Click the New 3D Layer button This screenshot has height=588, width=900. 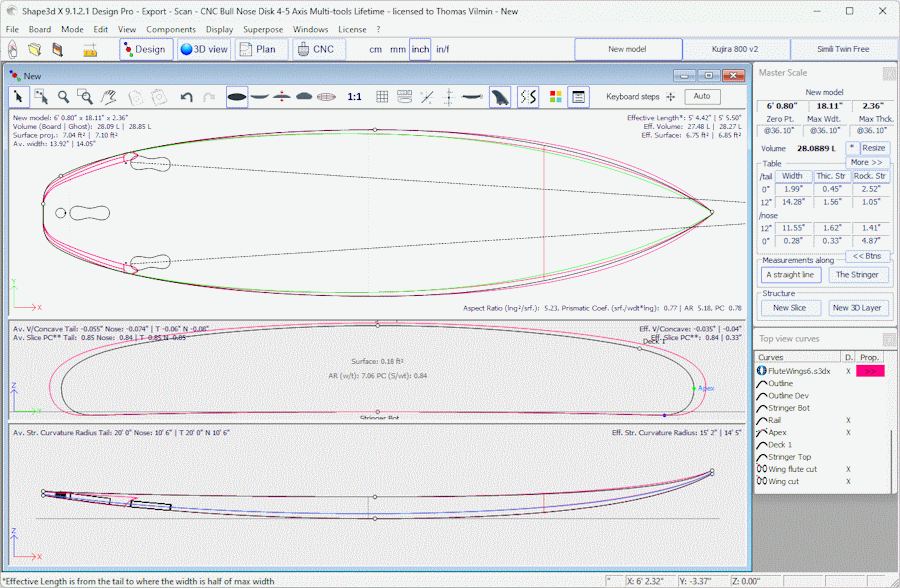click(x=856, y=308)
